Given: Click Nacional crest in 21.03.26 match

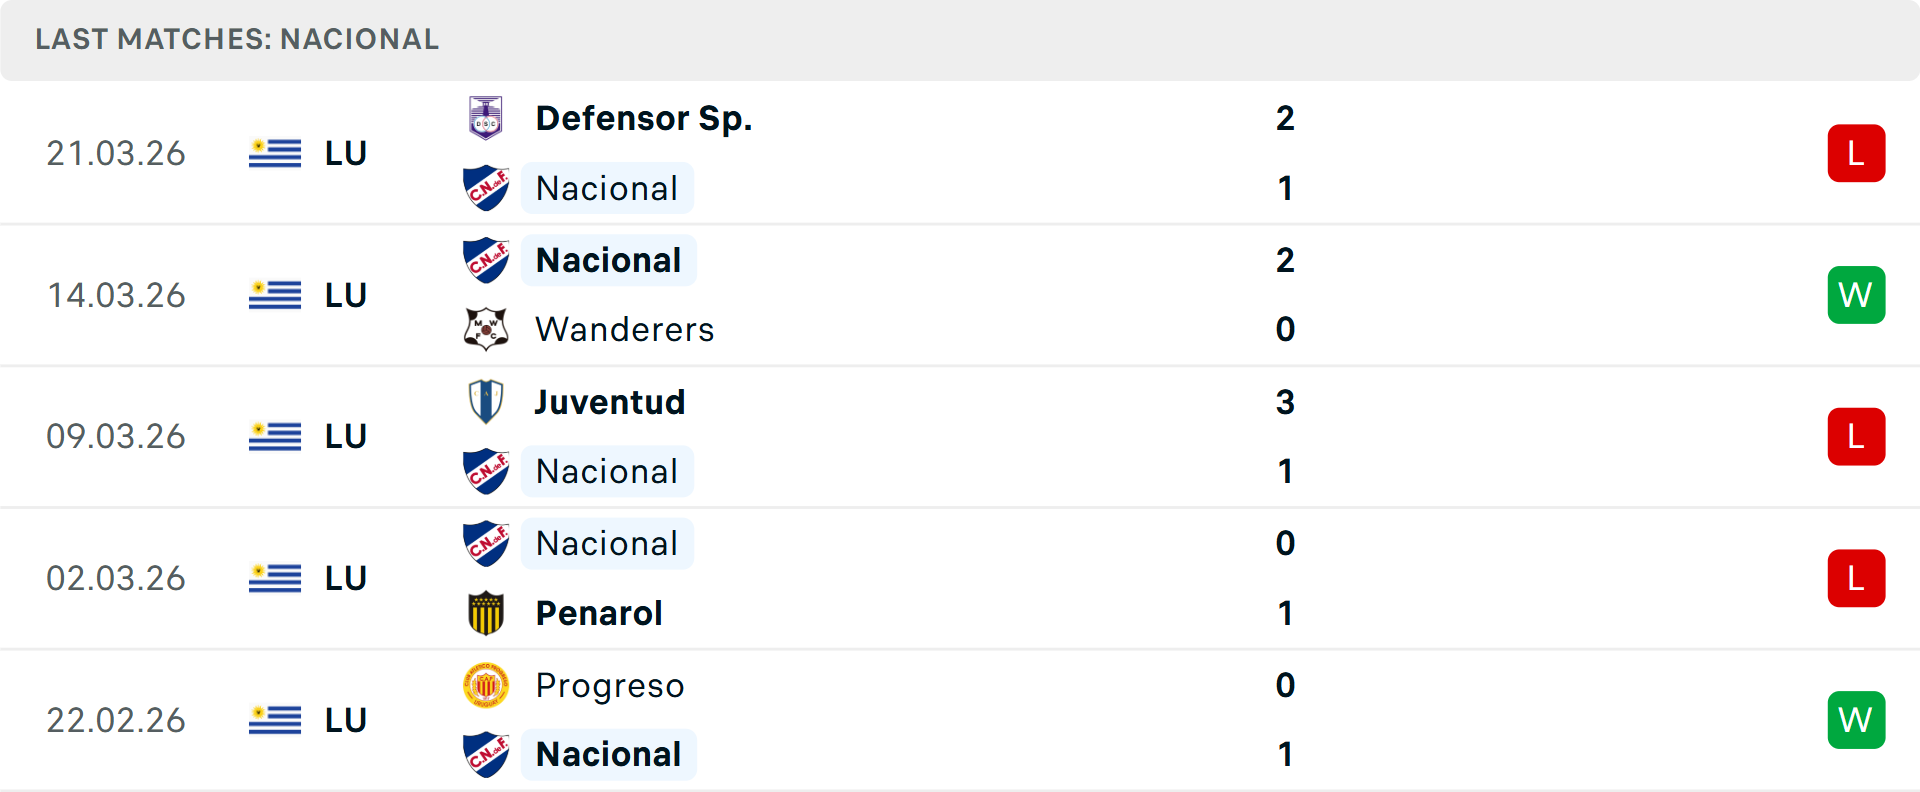Looking at the screenshot, I should 486,188.
